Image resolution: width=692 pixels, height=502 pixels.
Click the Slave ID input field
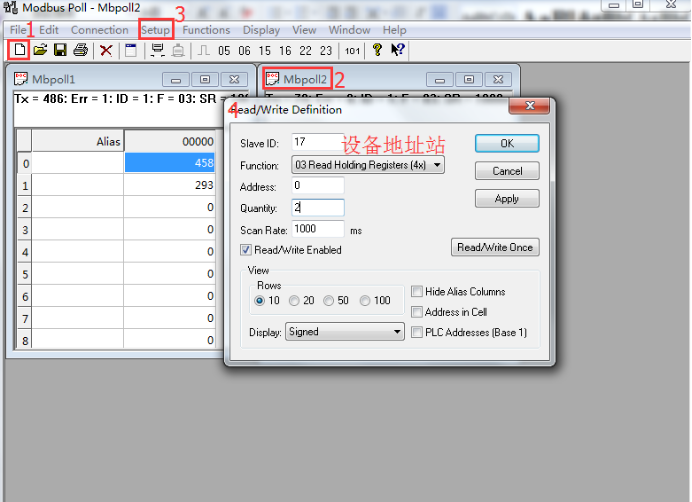tap(317, 143)
